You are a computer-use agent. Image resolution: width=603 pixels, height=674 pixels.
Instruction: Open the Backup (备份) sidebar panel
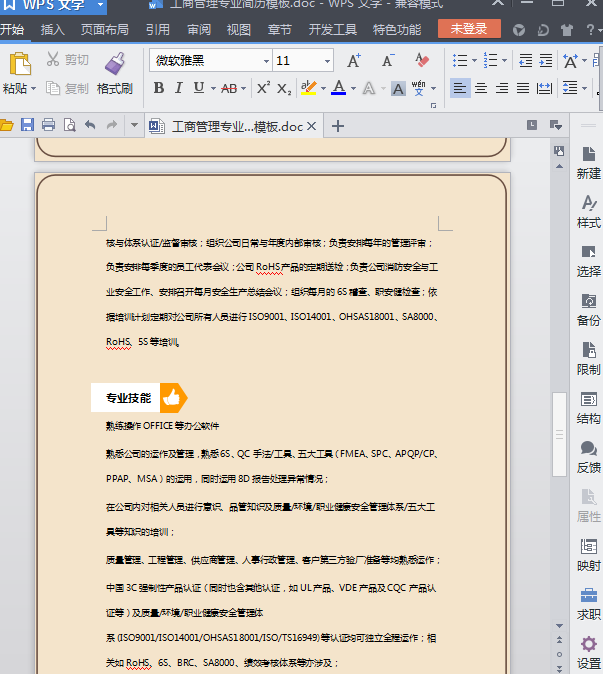pyautogui.click(x=588, y=310)
